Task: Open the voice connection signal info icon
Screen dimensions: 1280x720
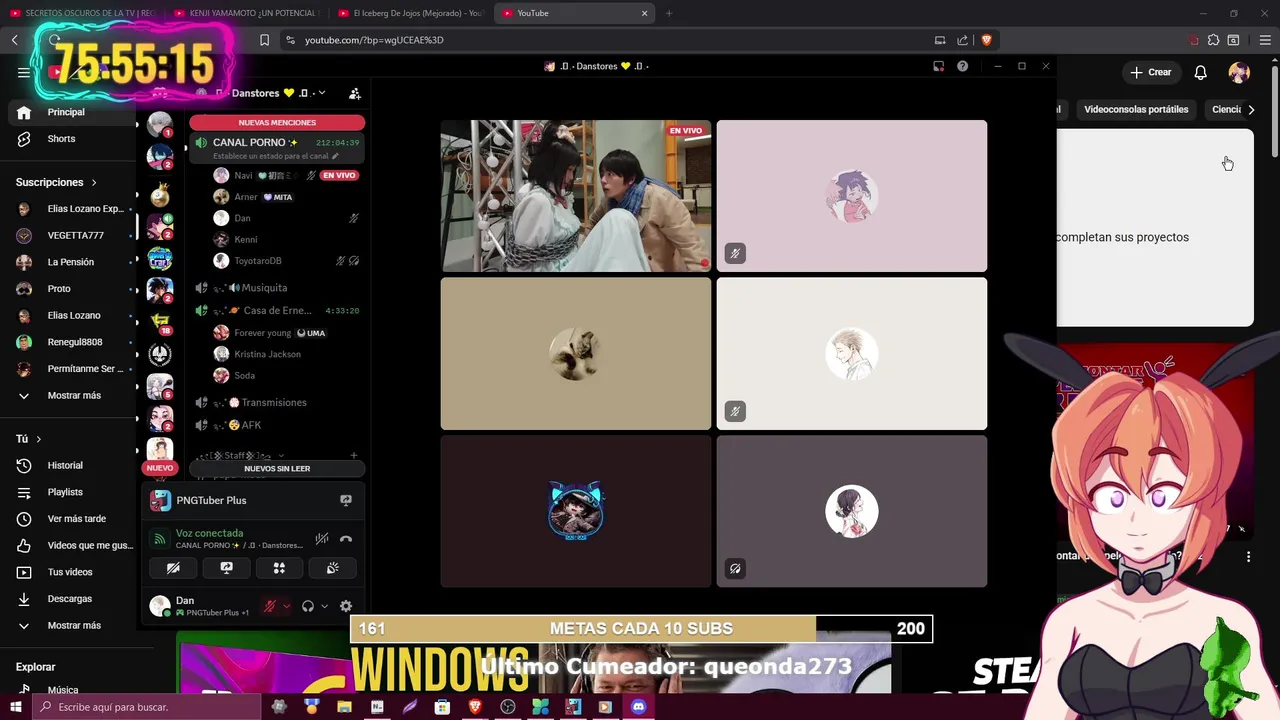Action: pyautogui.click(x=159, y=539)
